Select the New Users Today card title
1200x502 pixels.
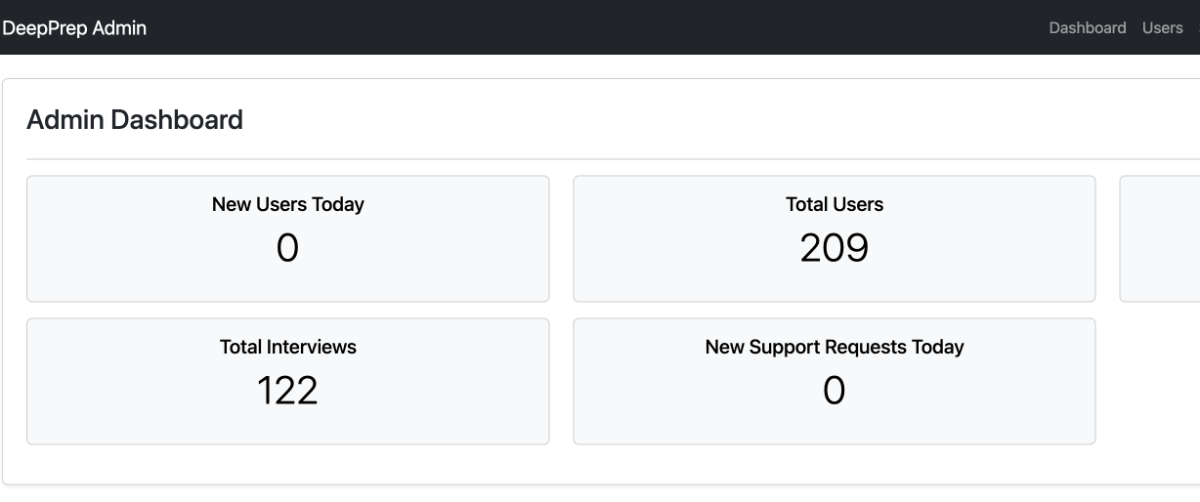coord(288,205)
